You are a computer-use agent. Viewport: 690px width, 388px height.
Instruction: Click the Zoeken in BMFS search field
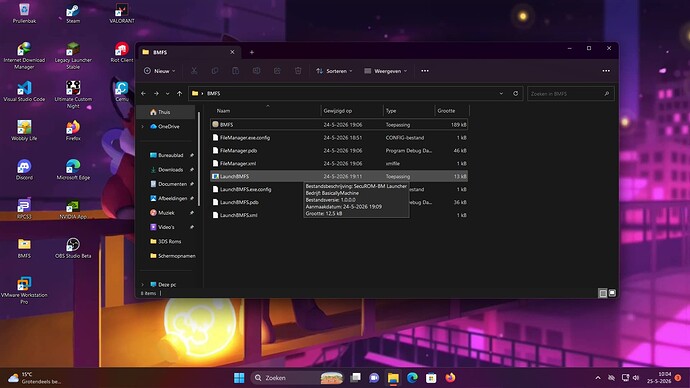[570, 94]
